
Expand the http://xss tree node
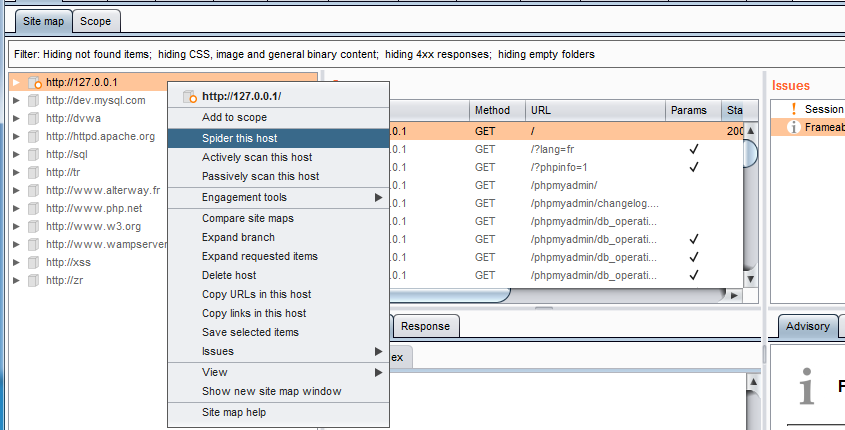click(x=16, y=262)
